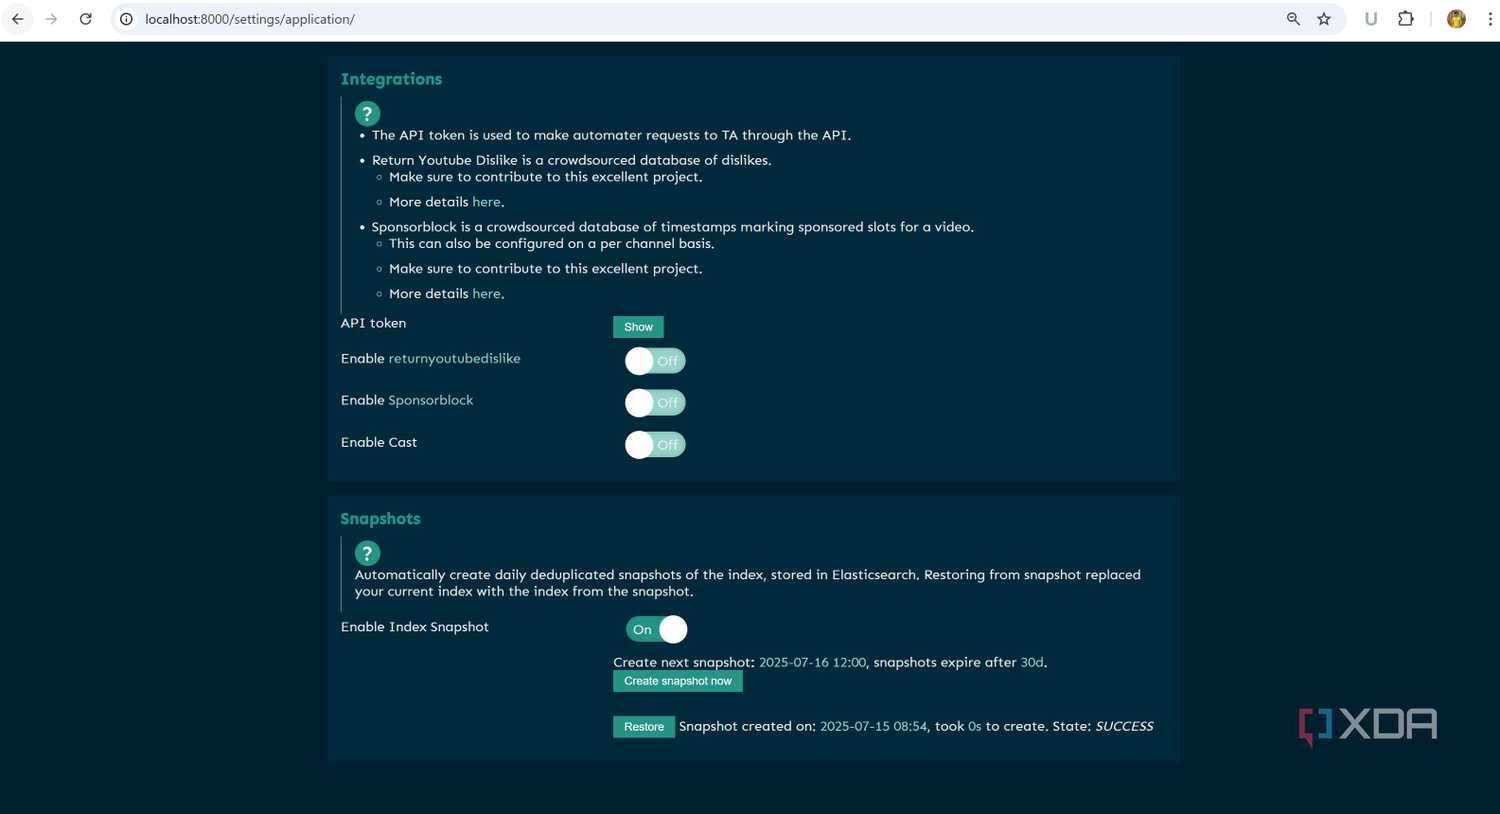This screenshot has width=1500, height=814.
Task: Bookmark this page with the star icon
Action: tap(1324, 19)
